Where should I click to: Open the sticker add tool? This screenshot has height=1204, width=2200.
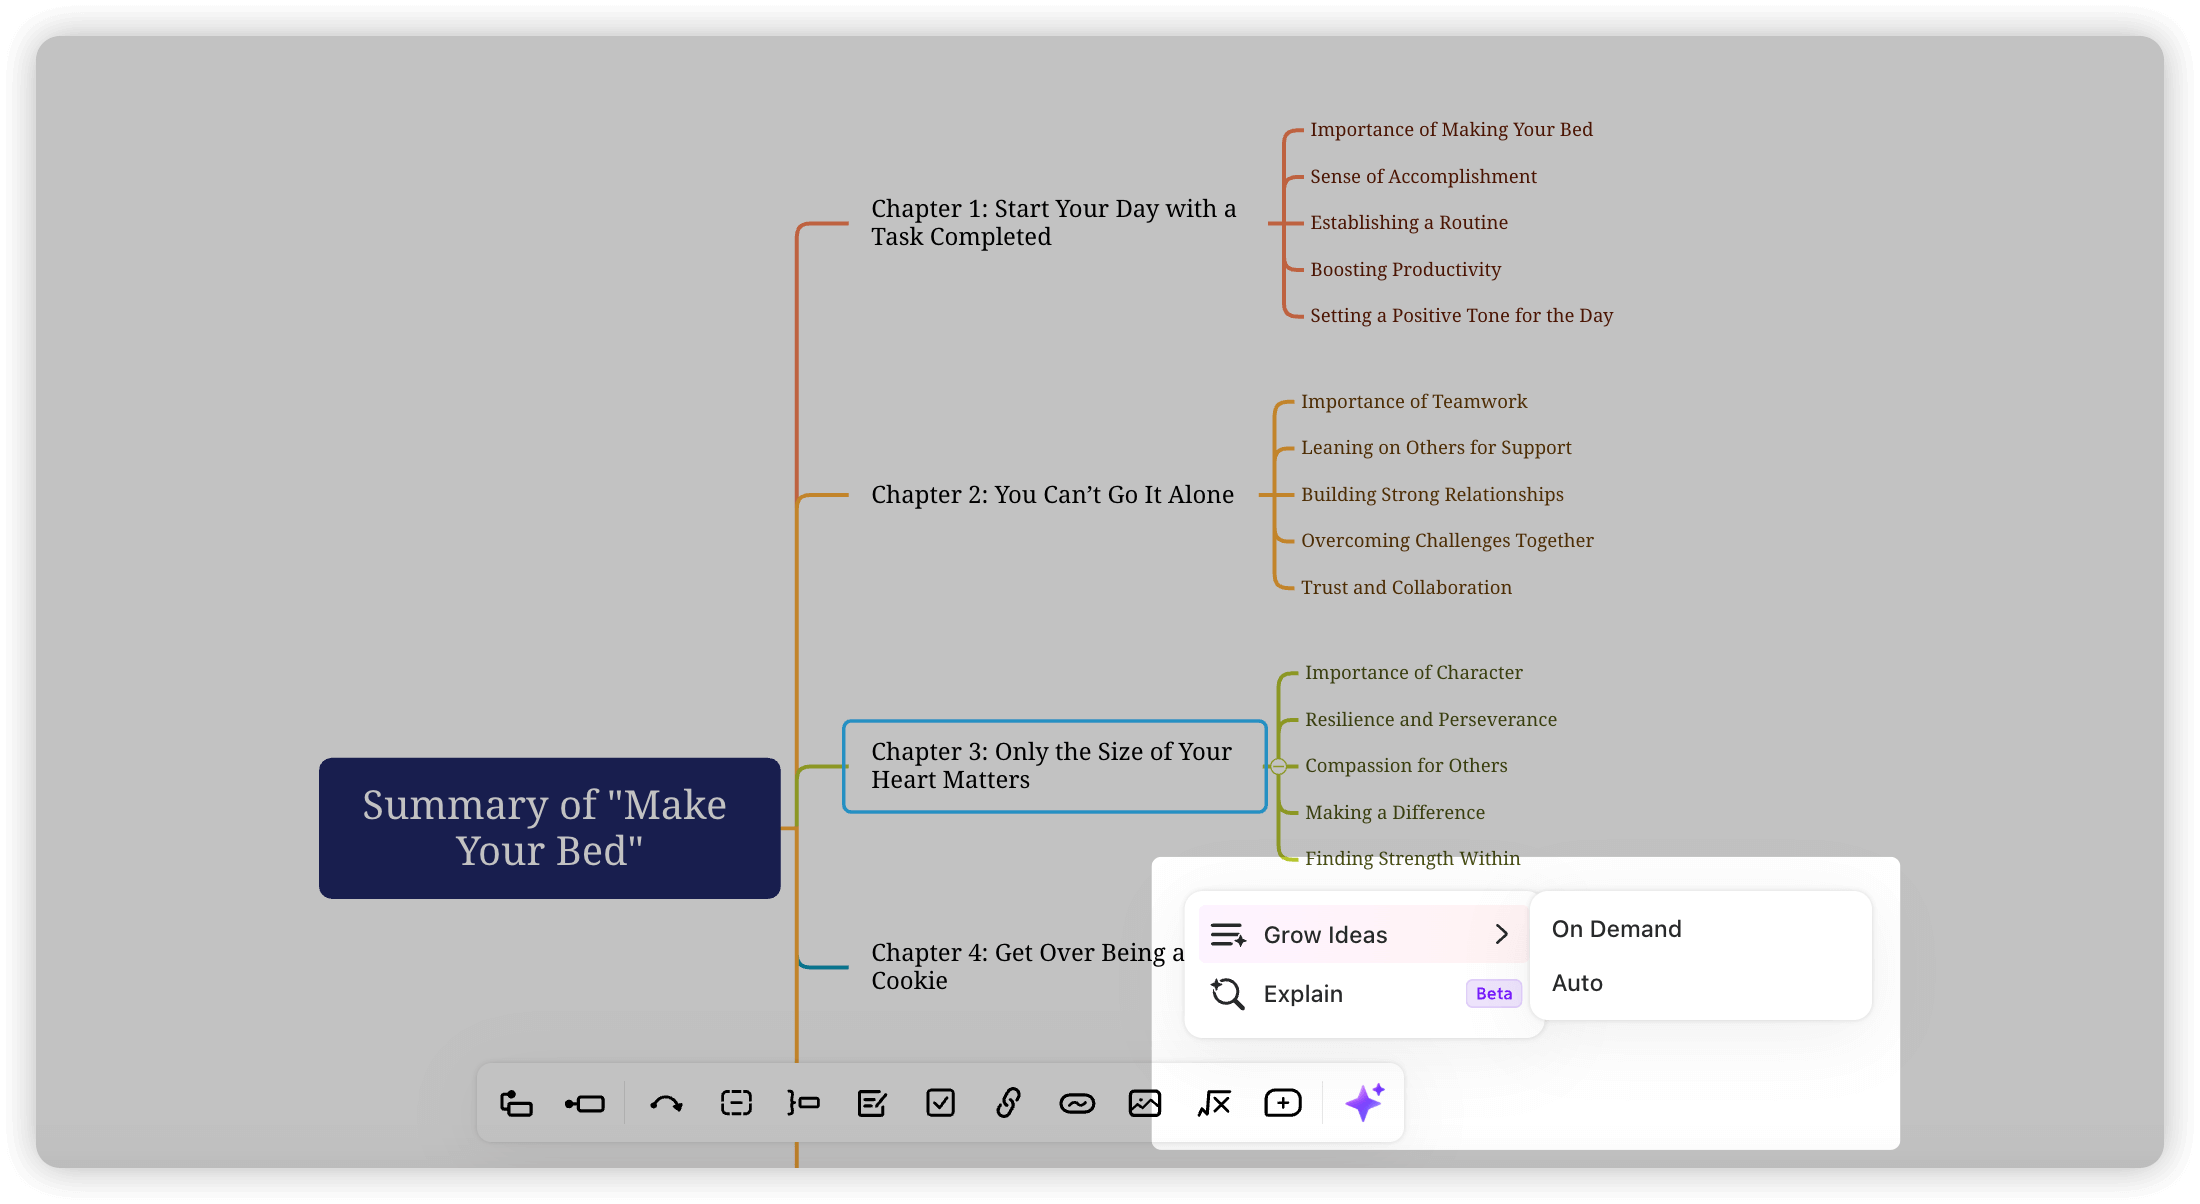(x=1283, y=1103)
